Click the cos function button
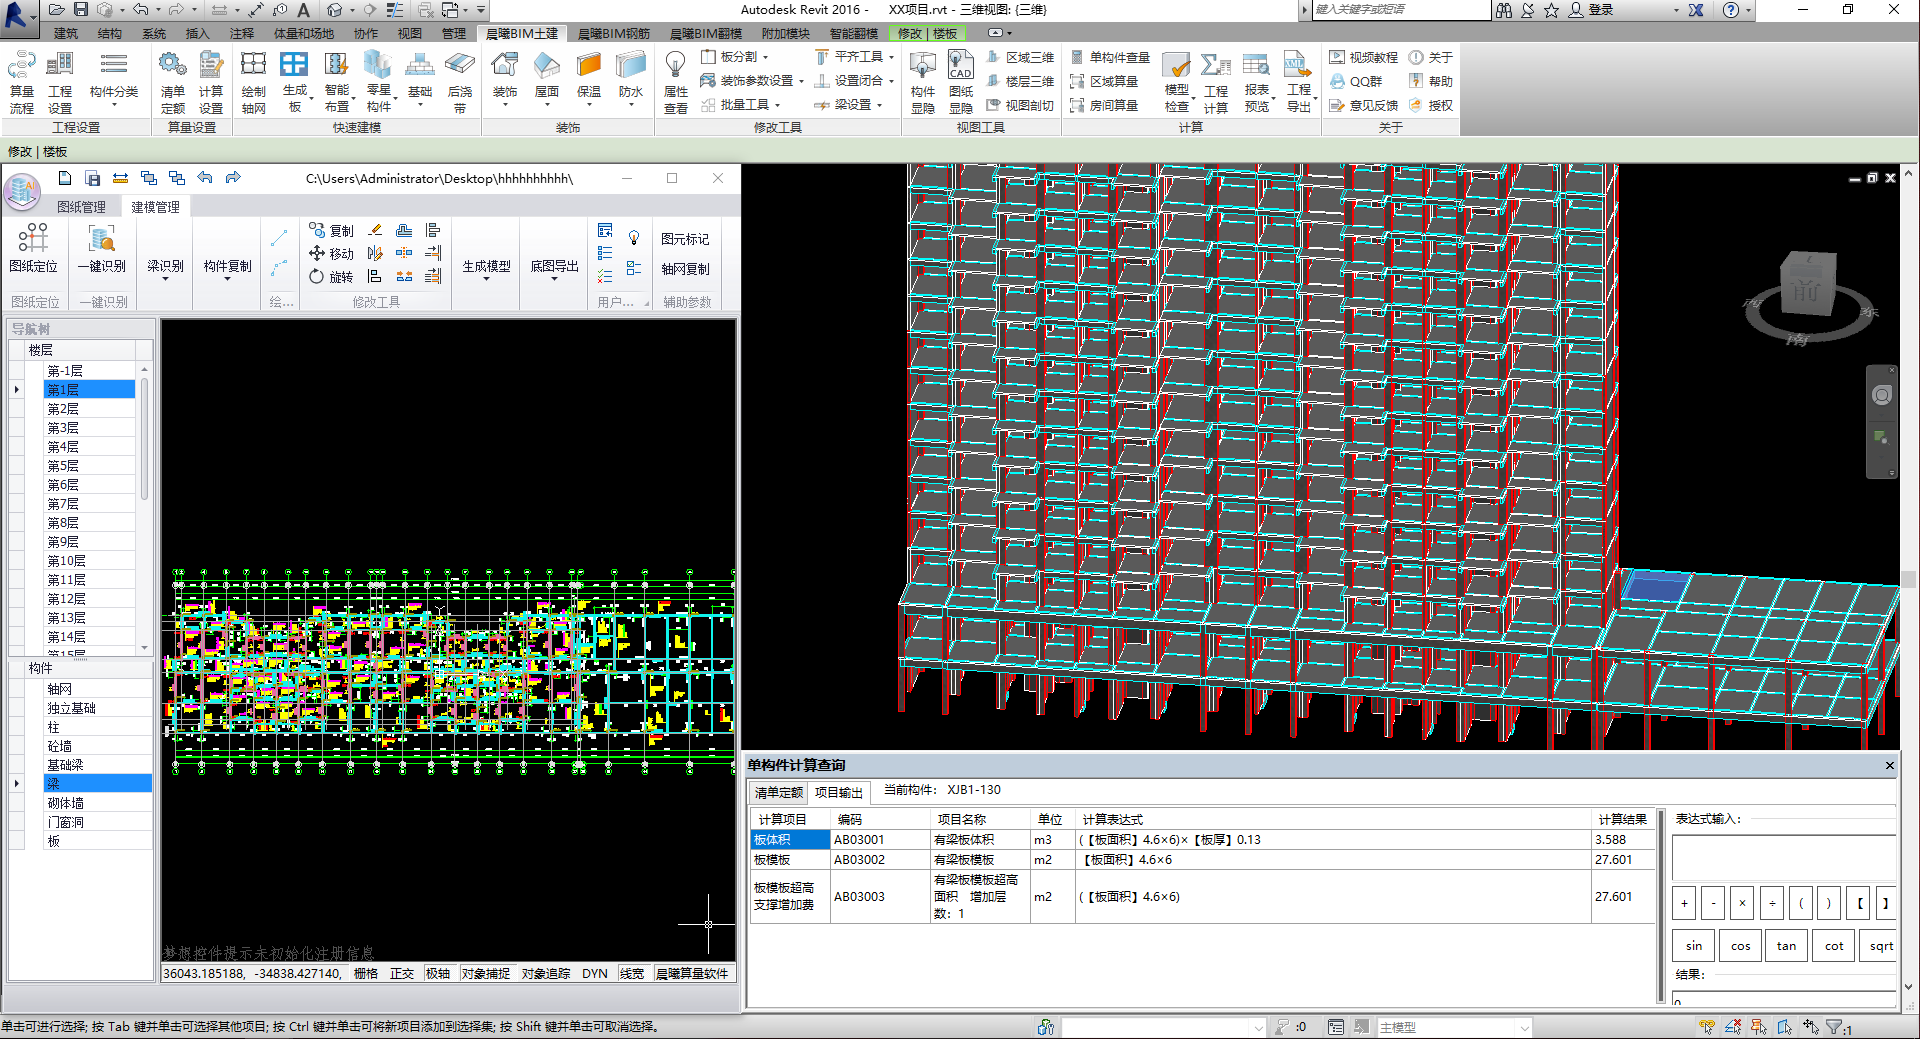Screen dimensions: 1920x1039 pos(1741,945)
